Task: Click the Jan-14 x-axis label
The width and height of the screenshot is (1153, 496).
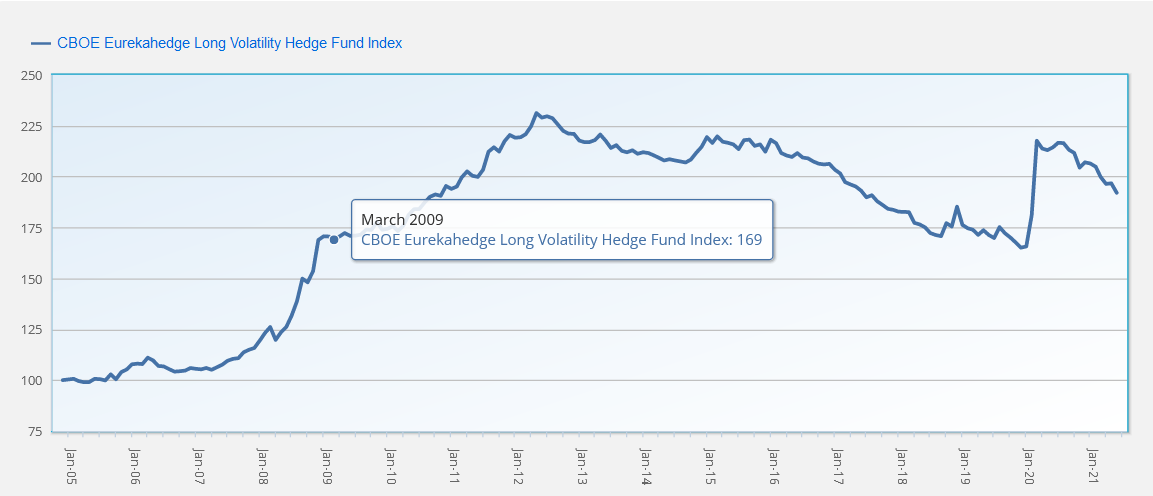Action: coord(645,464)
